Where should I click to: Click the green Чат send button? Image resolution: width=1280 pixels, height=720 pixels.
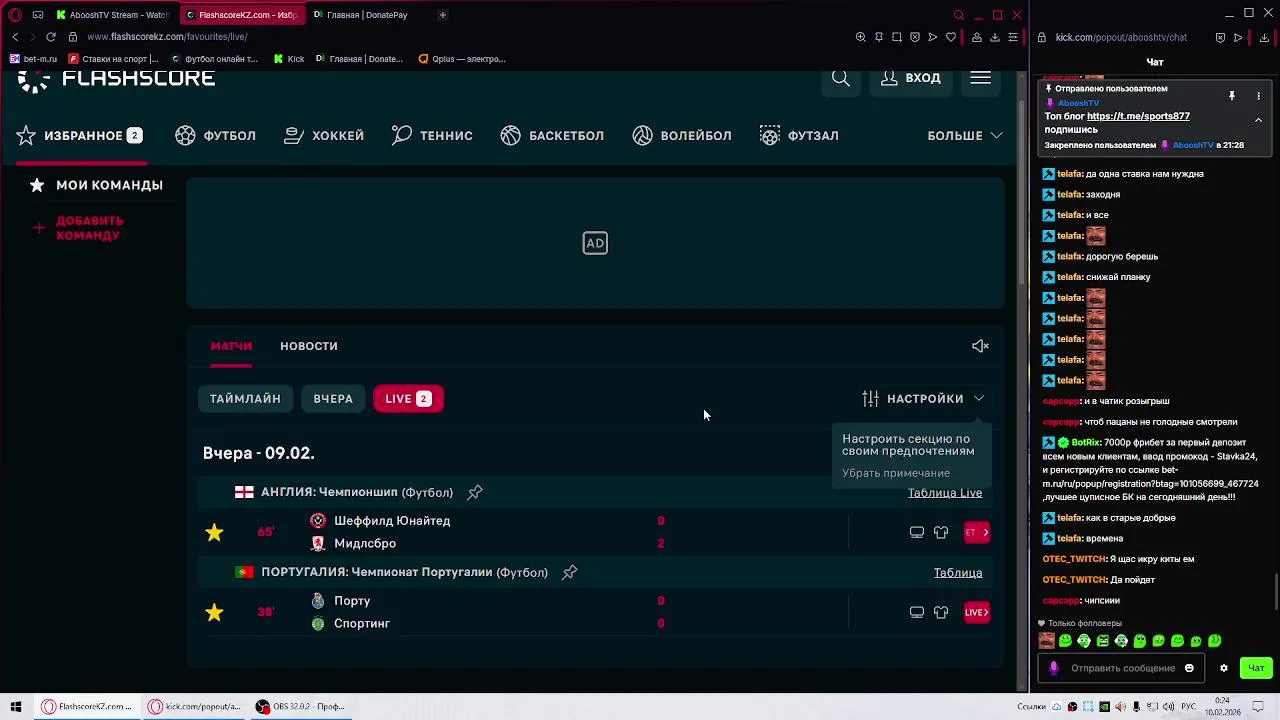[1256, 668]
